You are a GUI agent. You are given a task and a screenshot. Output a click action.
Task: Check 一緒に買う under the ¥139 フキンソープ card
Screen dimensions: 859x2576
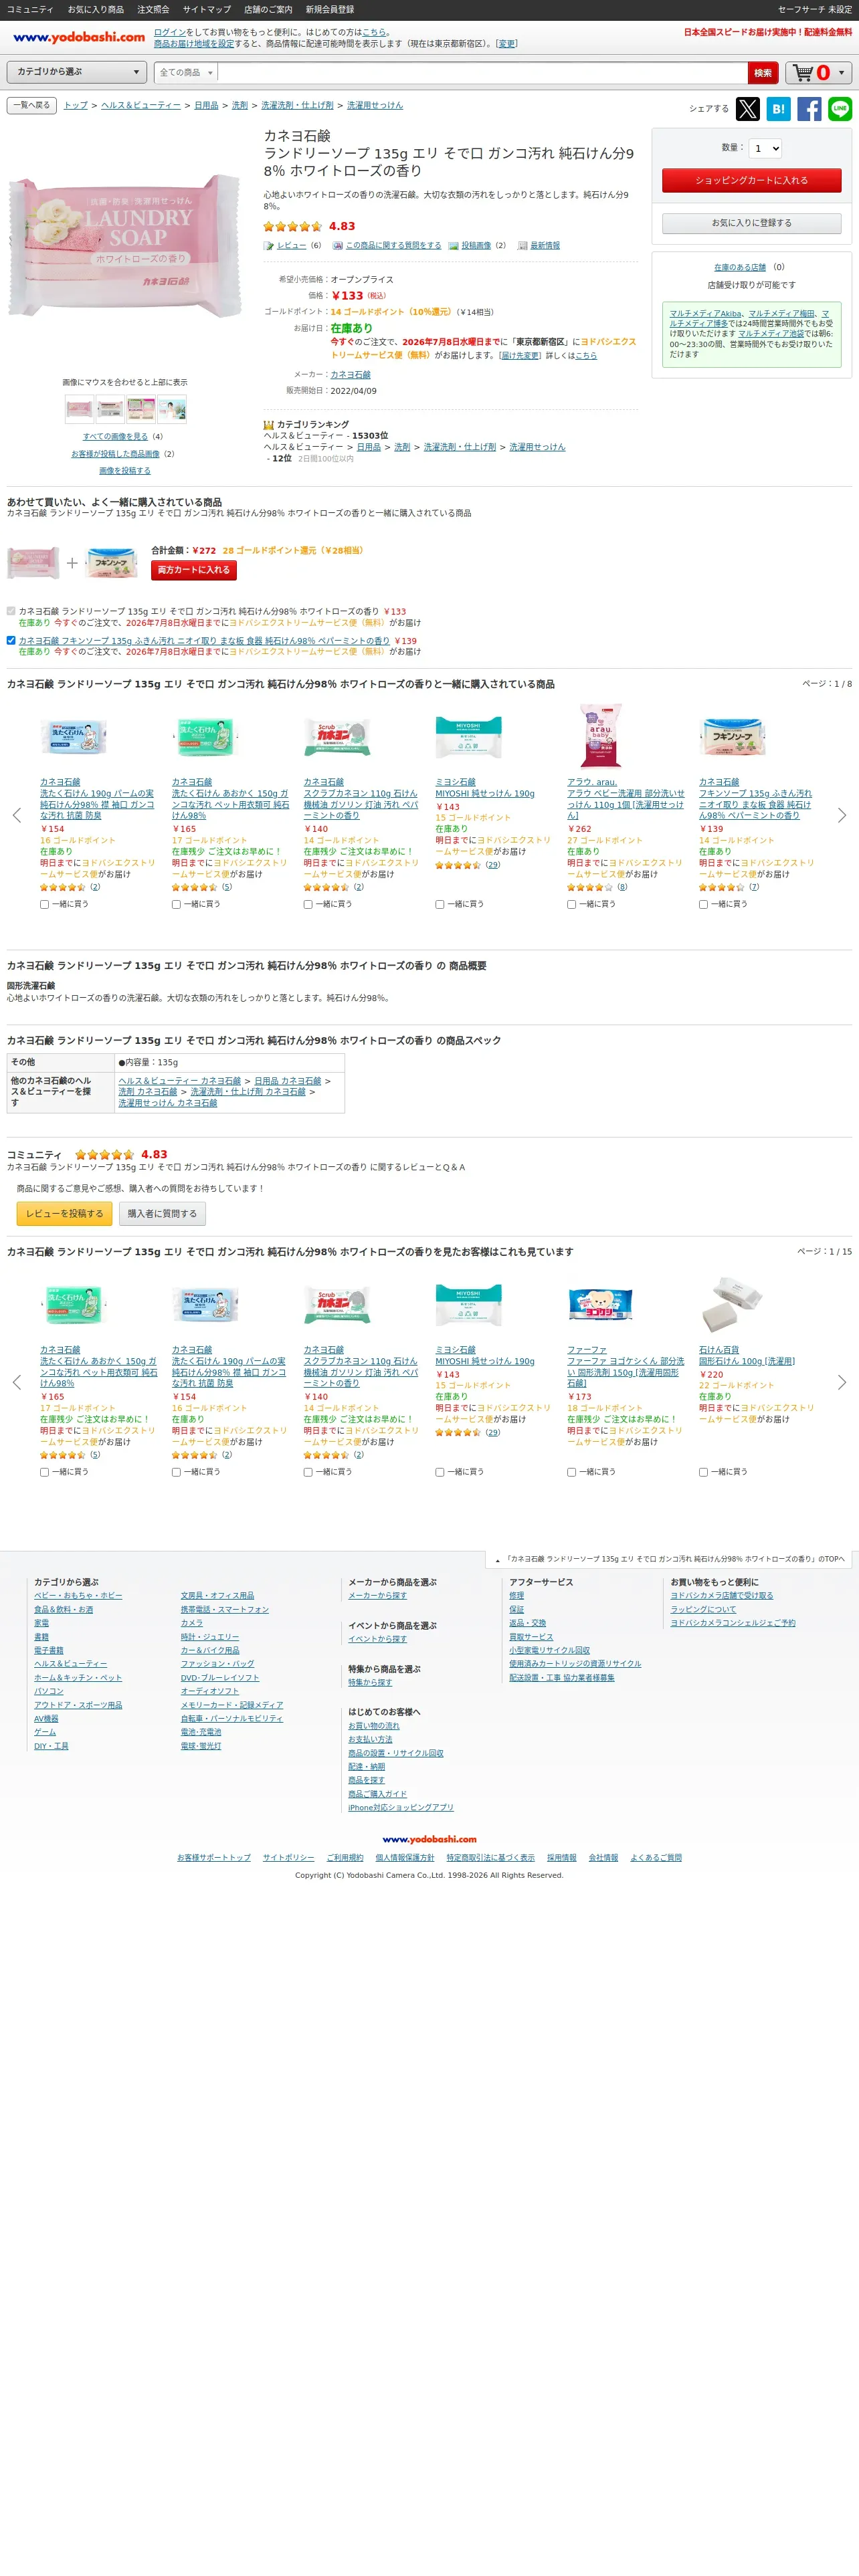click(704, 904)
